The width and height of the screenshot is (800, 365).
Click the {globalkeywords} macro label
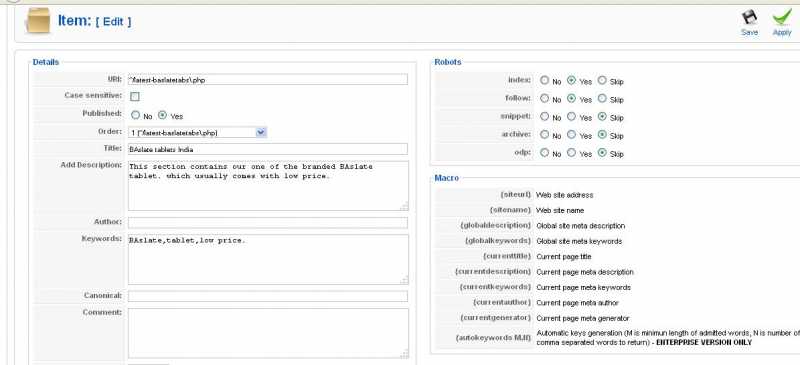tap(498, 241)
